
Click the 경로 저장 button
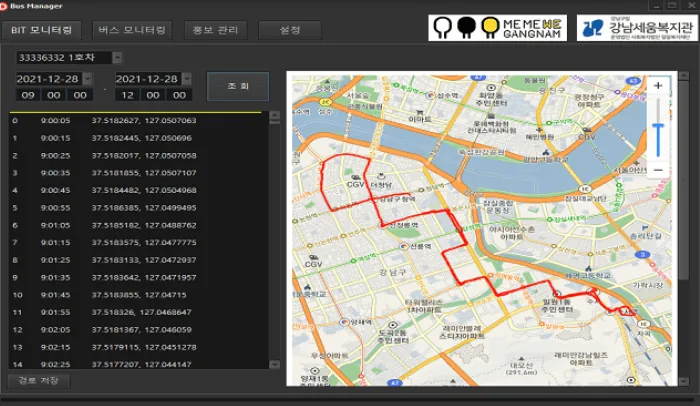[38, 381]
